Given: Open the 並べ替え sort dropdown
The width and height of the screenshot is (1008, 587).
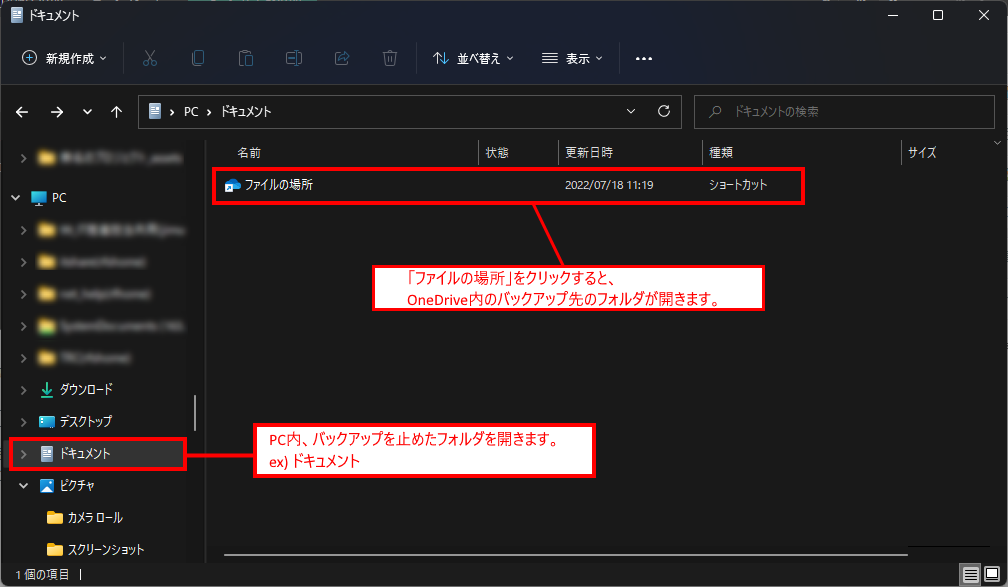Looking at the screenshot, I should click(x=473, y=59).
